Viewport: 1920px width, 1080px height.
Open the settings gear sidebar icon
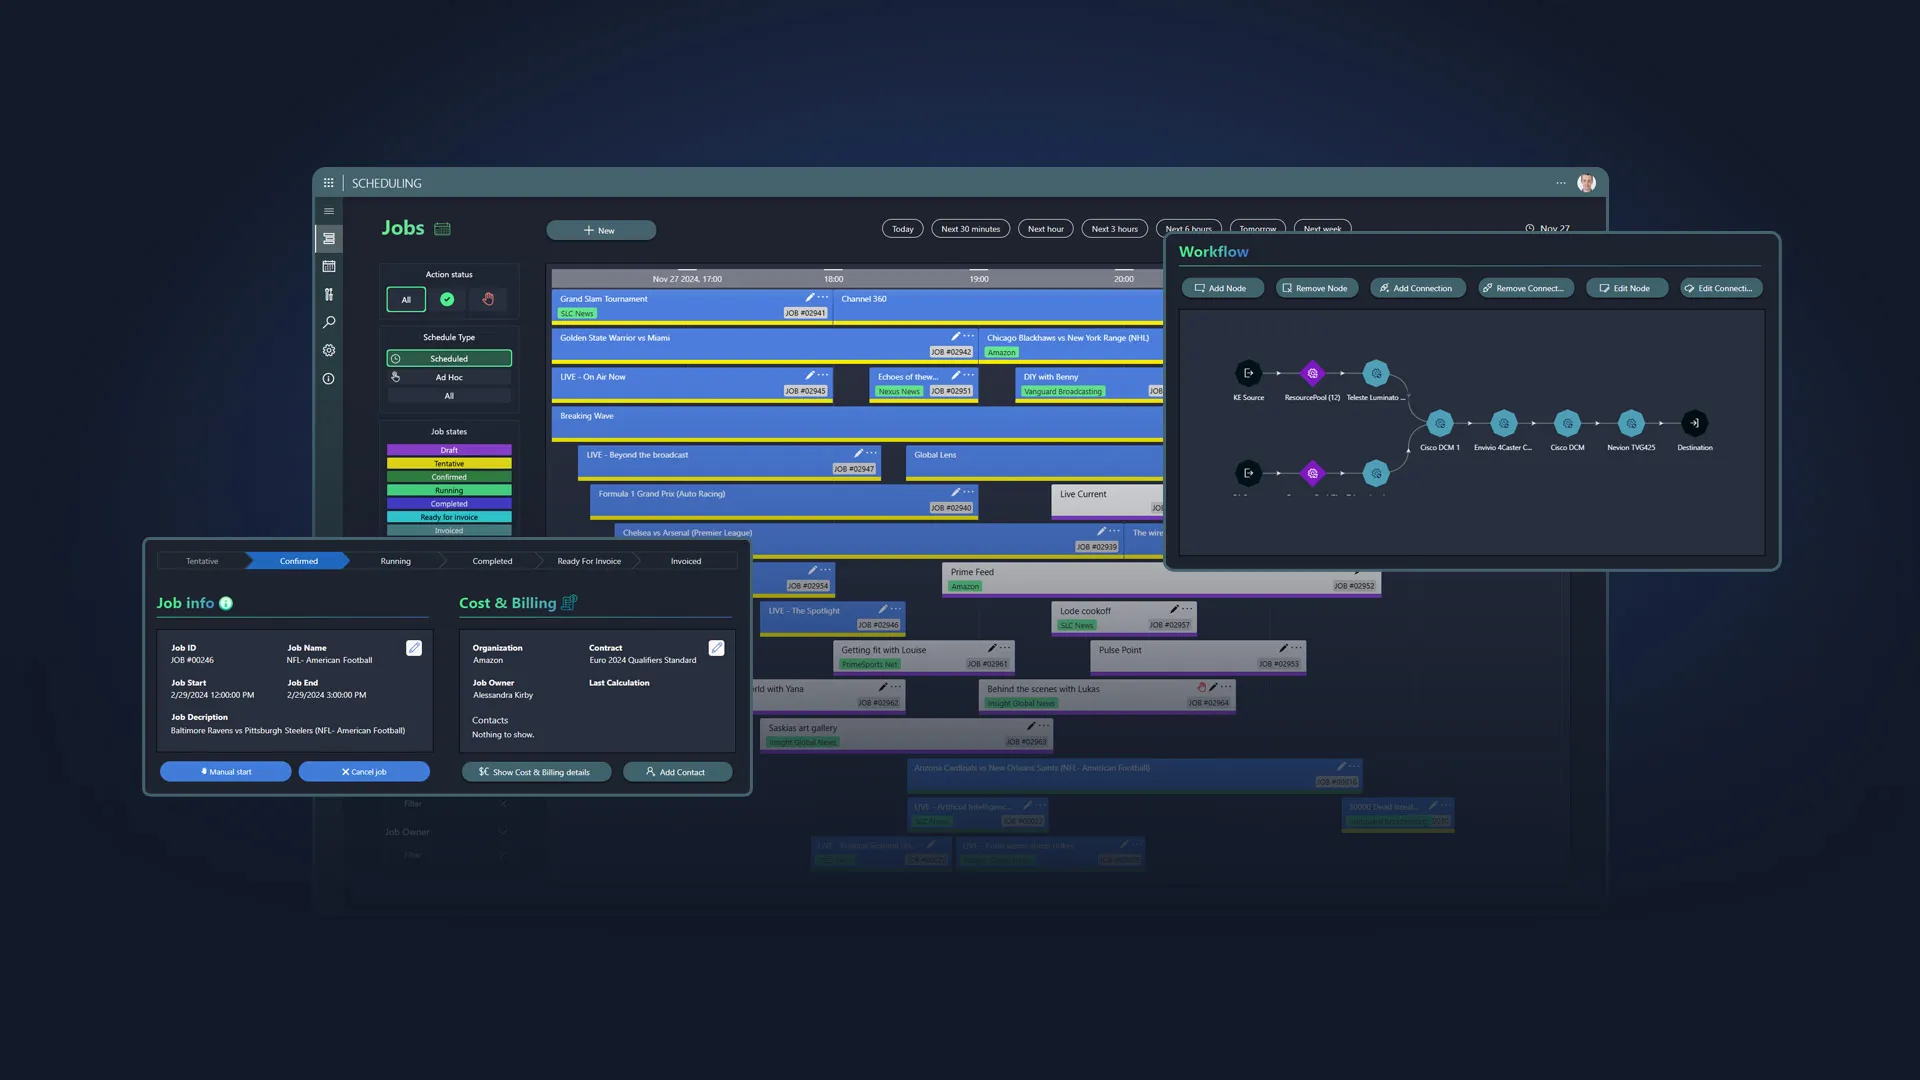click(328, 350)
